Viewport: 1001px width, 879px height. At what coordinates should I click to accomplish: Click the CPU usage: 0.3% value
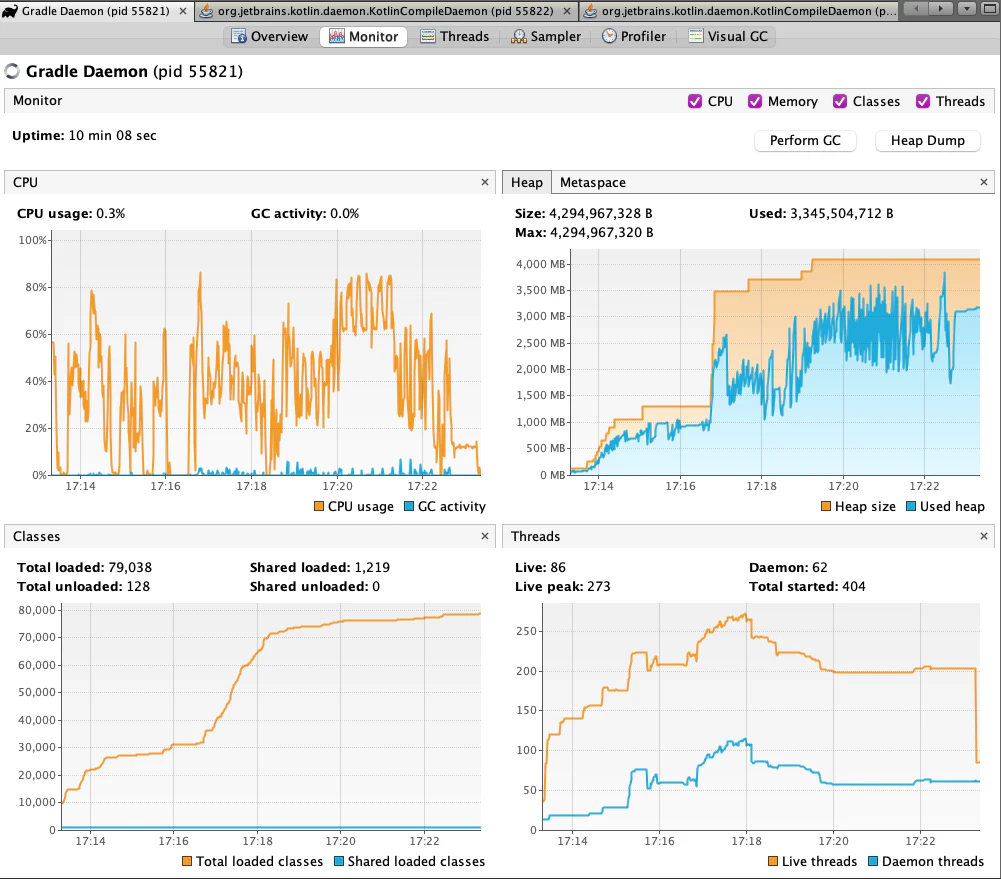(71, 213)
